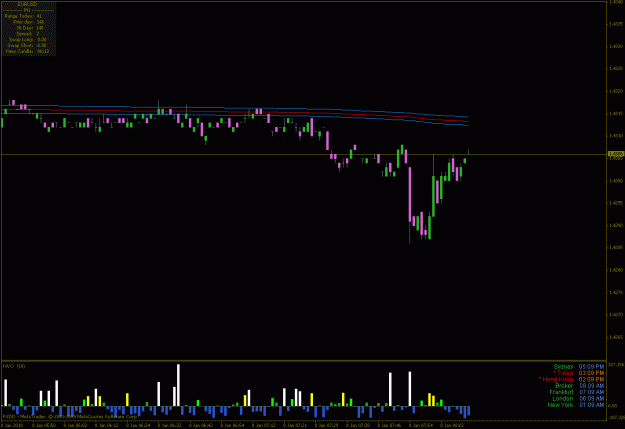Screen dimensions: 625x429
Task: Click the 03:09 PM Tokyo time value
Action: point(591,373)
